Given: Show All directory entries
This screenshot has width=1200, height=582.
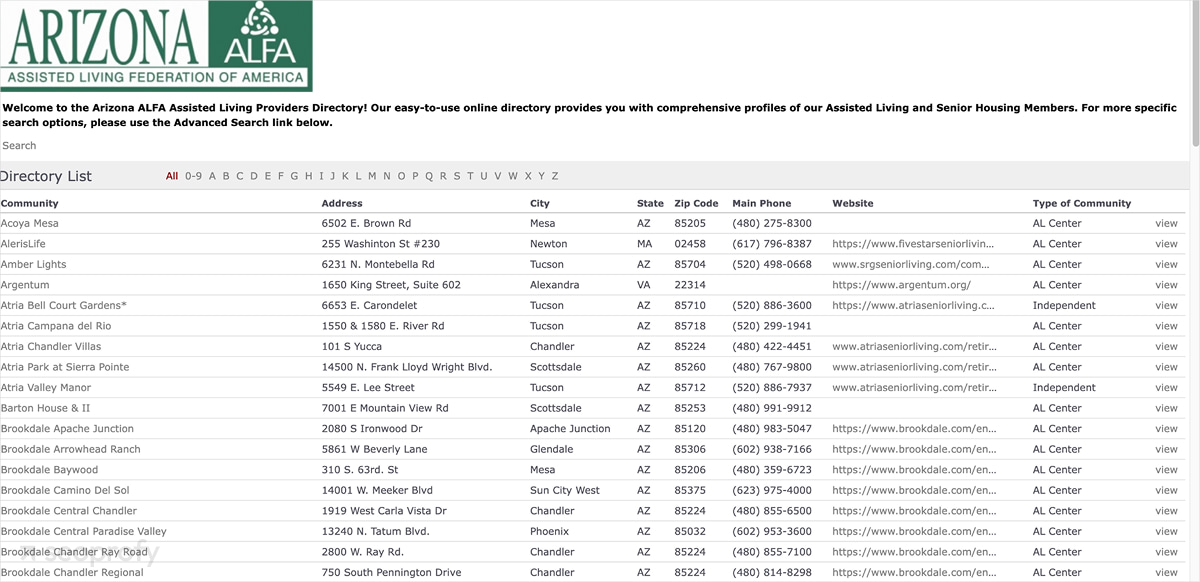Looking at the screenshot, I should (x=172, y=176).
